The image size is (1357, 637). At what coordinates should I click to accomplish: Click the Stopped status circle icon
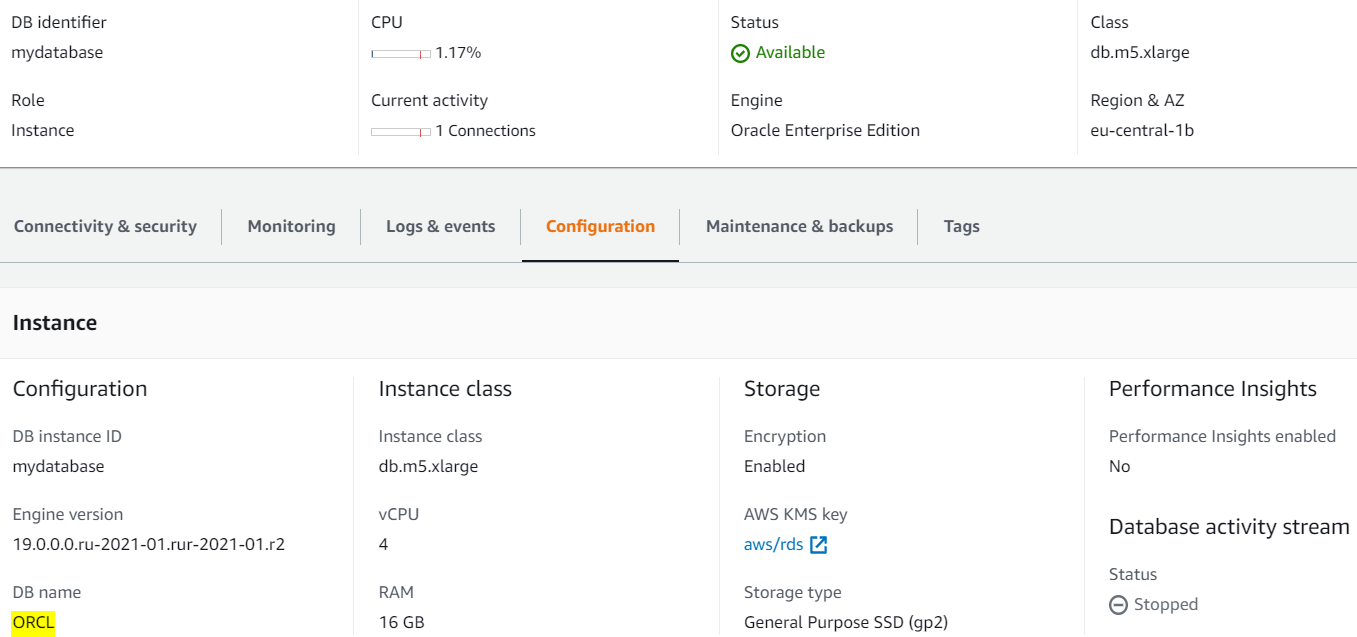pos(1118,605)
